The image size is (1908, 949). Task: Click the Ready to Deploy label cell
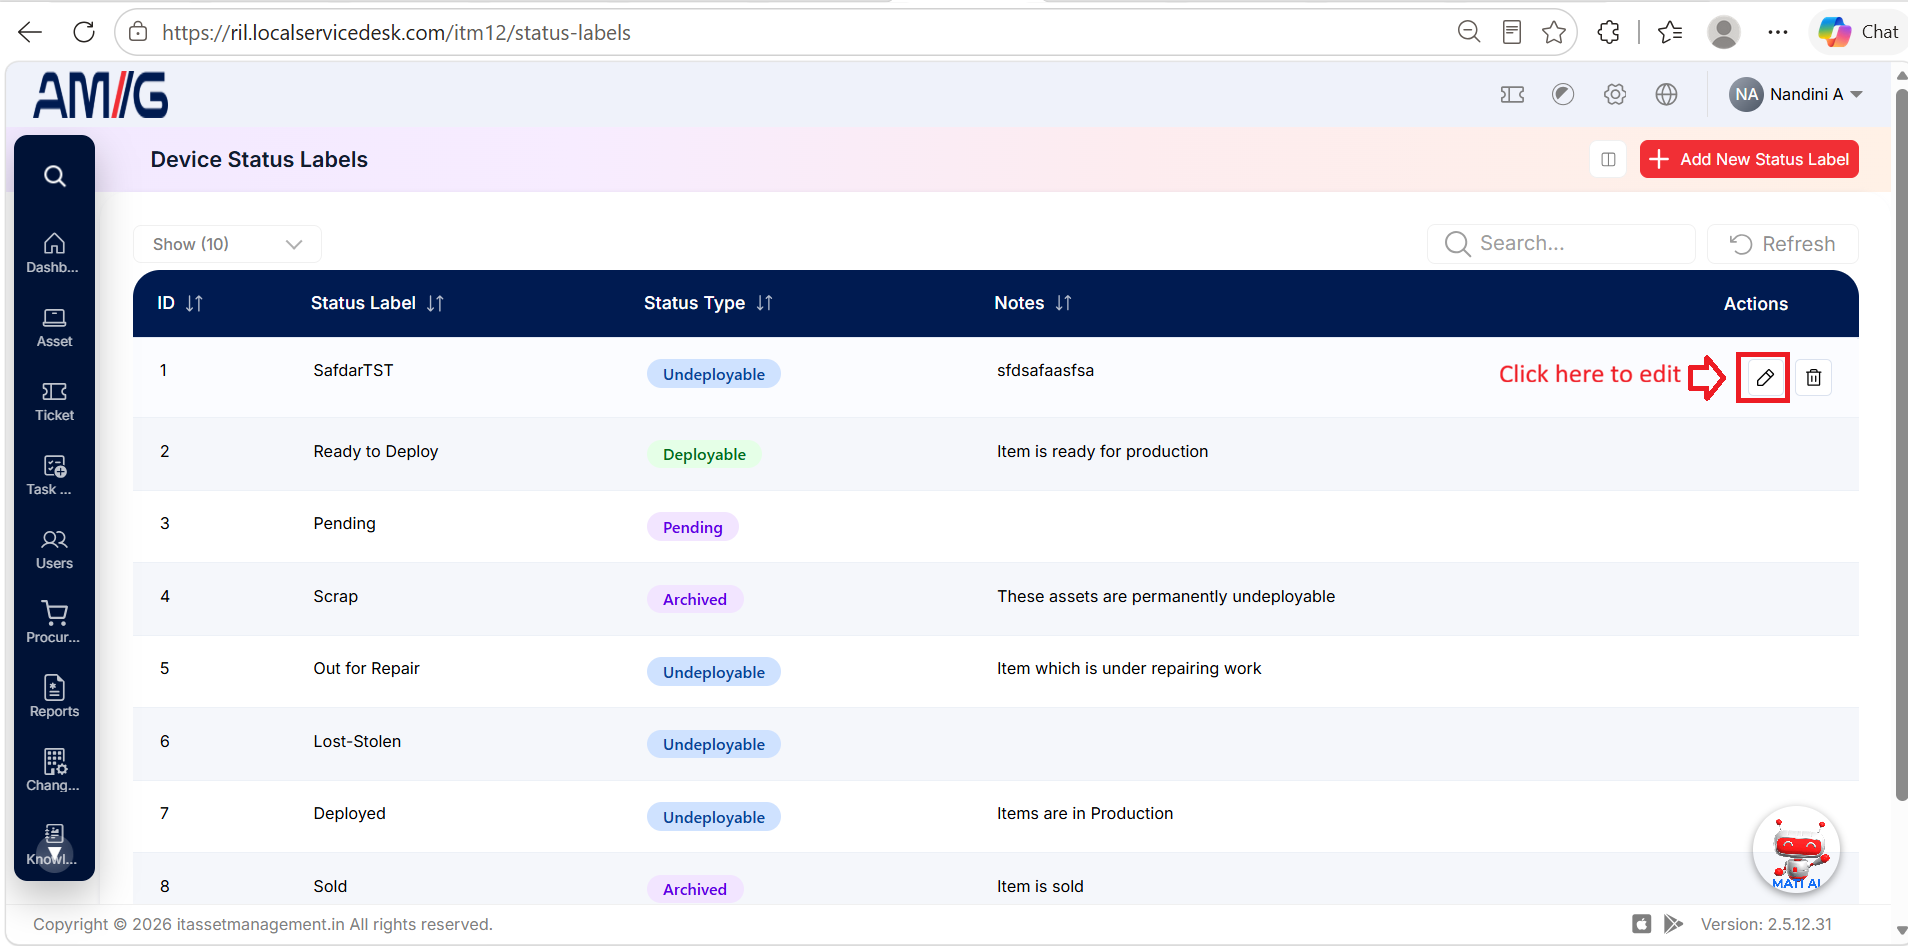click(x=376, y=451)
